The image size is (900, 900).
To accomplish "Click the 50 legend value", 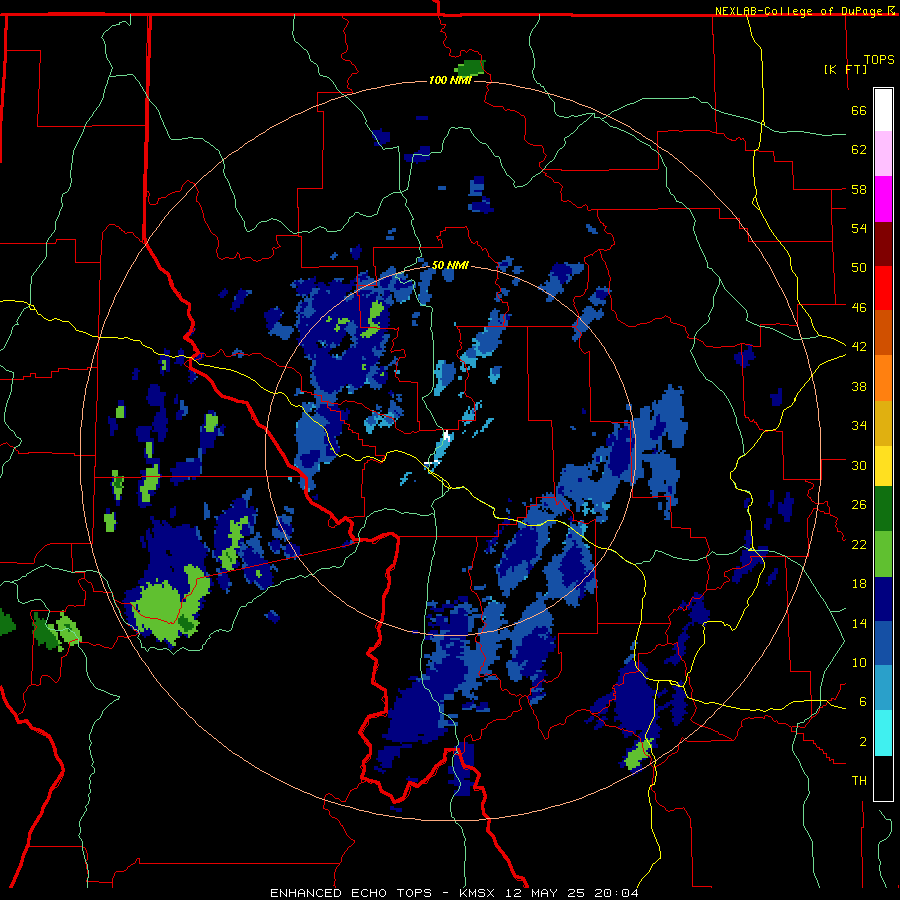I will 859,267.
